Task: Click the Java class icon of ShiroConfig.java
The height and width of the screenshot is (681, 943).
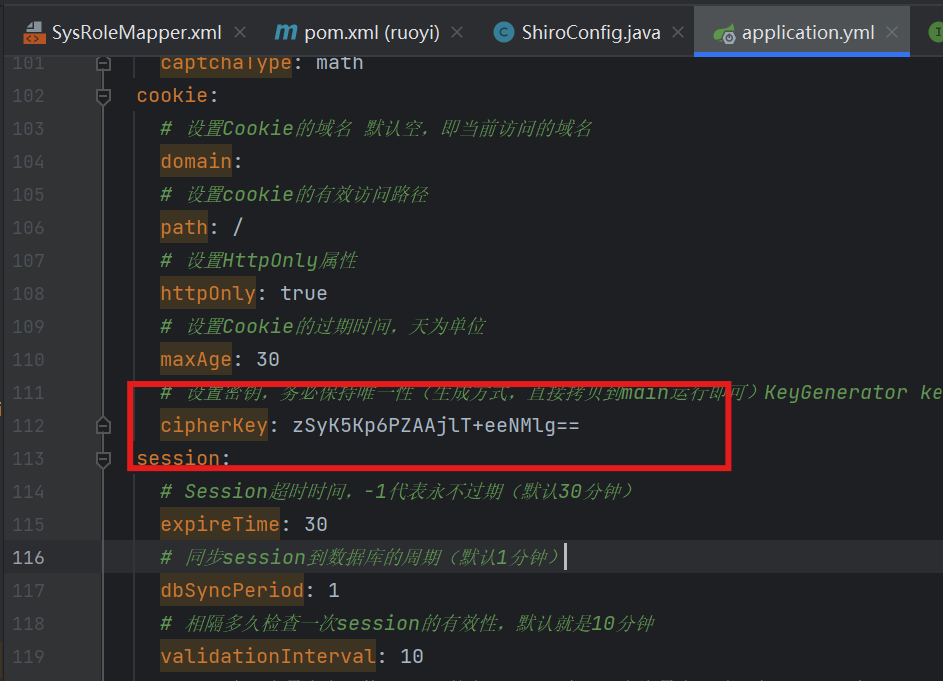Action: (x=503, y=32)
